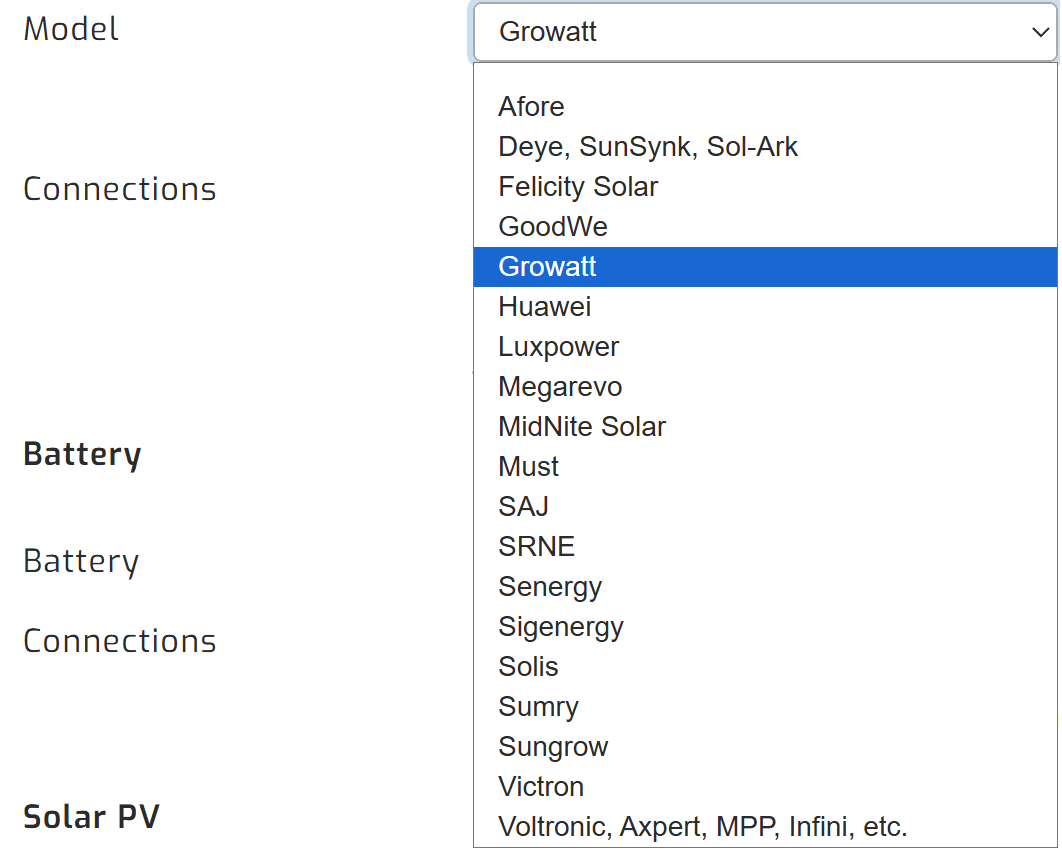This screenshot has height=849, width=1062.
Task: Select Victron from the dropdown
Action: (x=541, y=787)
